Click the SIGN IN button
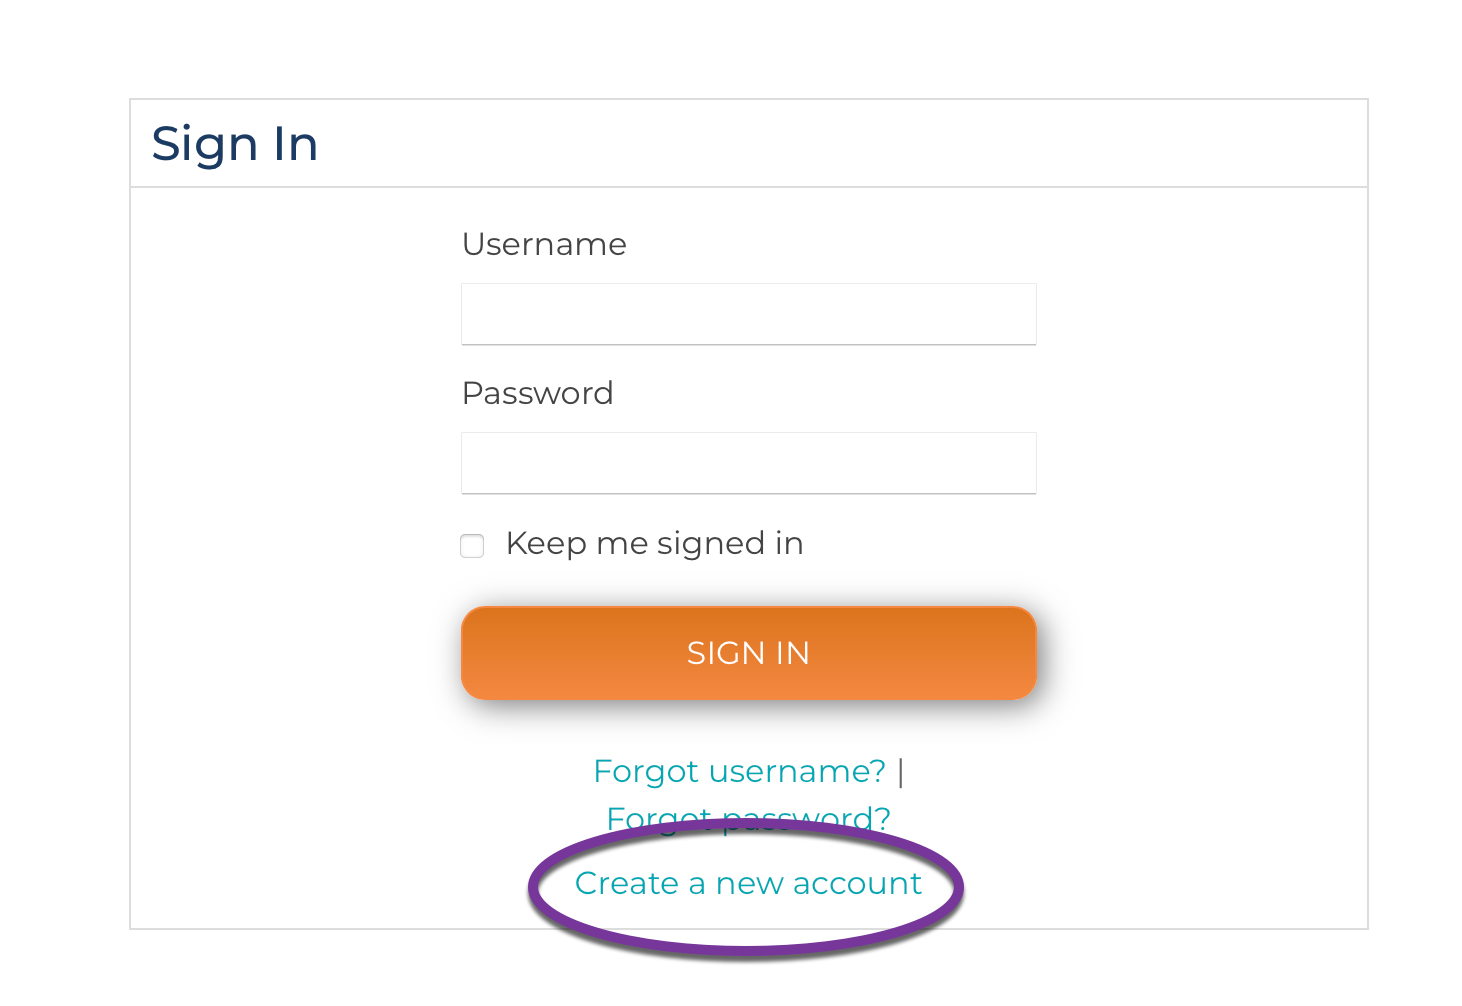Image resolution: width=1462 pixels, height=1006 pixels. tap(748, 652)
